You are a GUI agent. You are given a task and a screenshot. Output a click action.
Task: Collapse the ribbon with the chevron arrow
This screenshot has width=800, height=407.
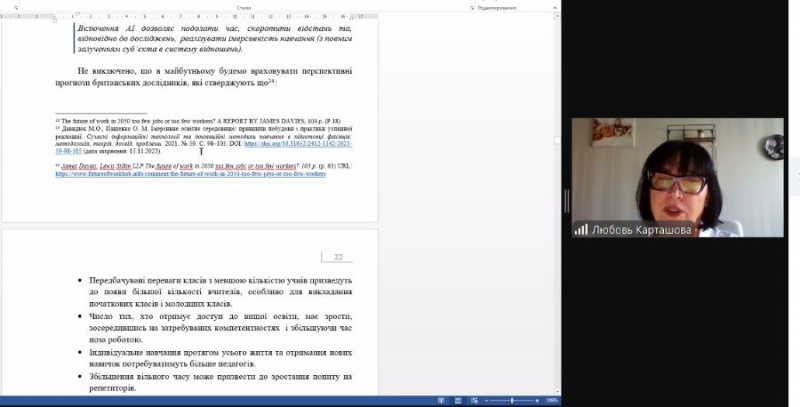(555, 7)
